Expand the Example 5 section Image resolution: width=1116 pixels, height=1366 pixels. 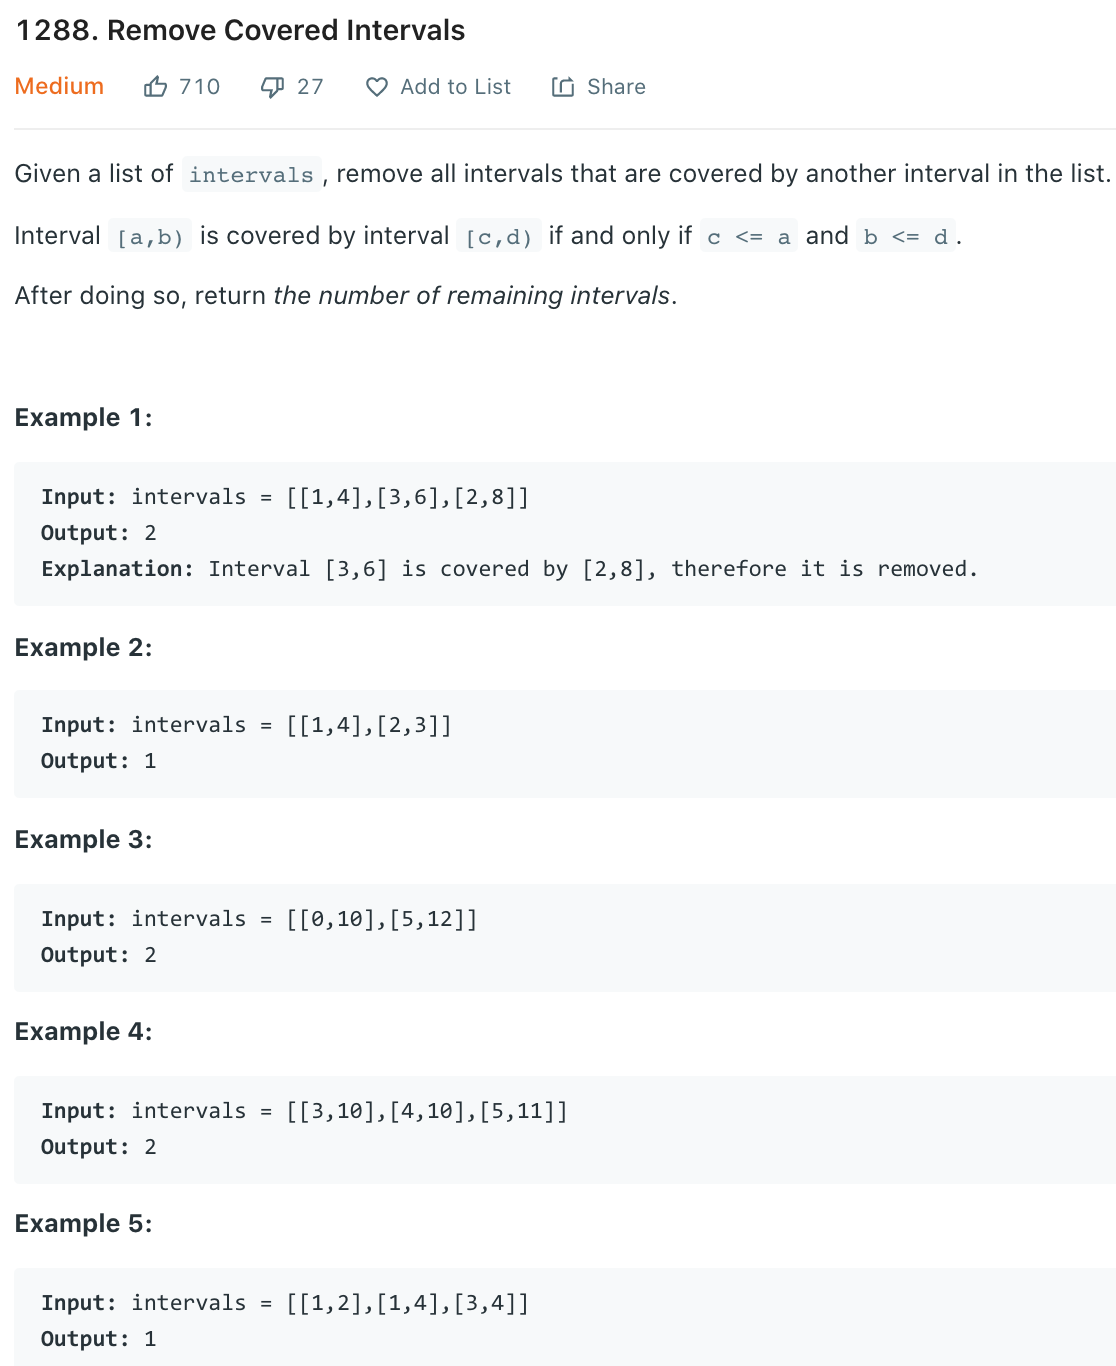click(84, 1224)
